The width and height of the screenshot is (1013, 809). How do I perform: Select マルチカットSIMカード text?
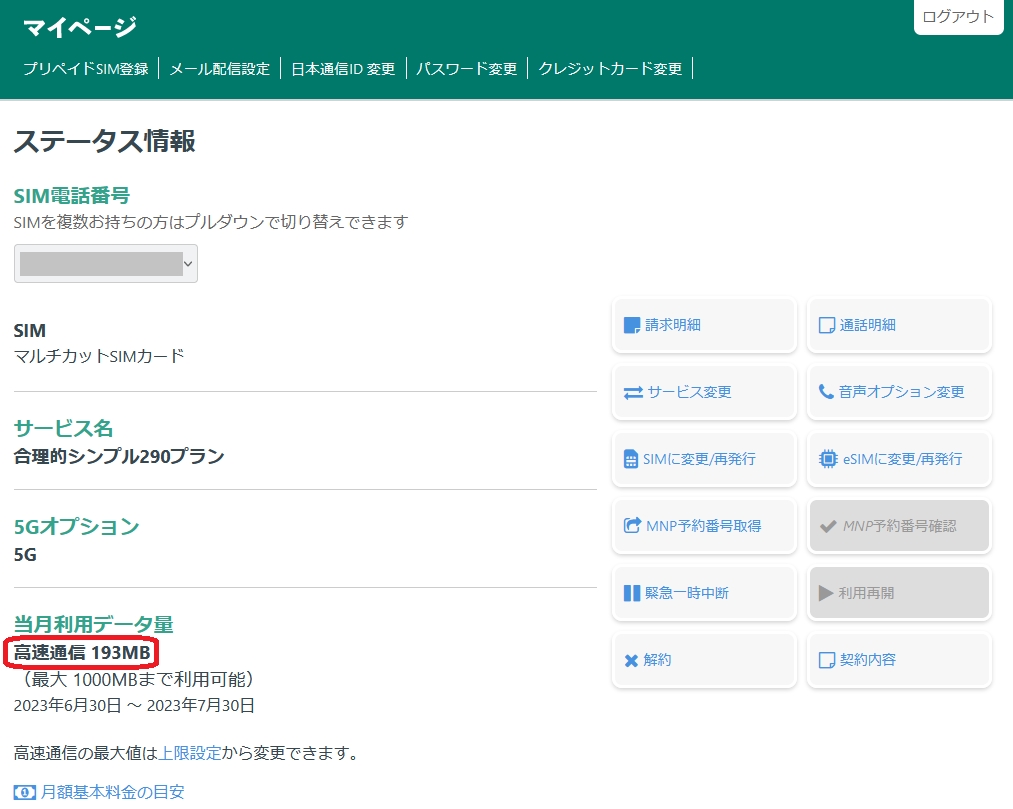(99, 356)
